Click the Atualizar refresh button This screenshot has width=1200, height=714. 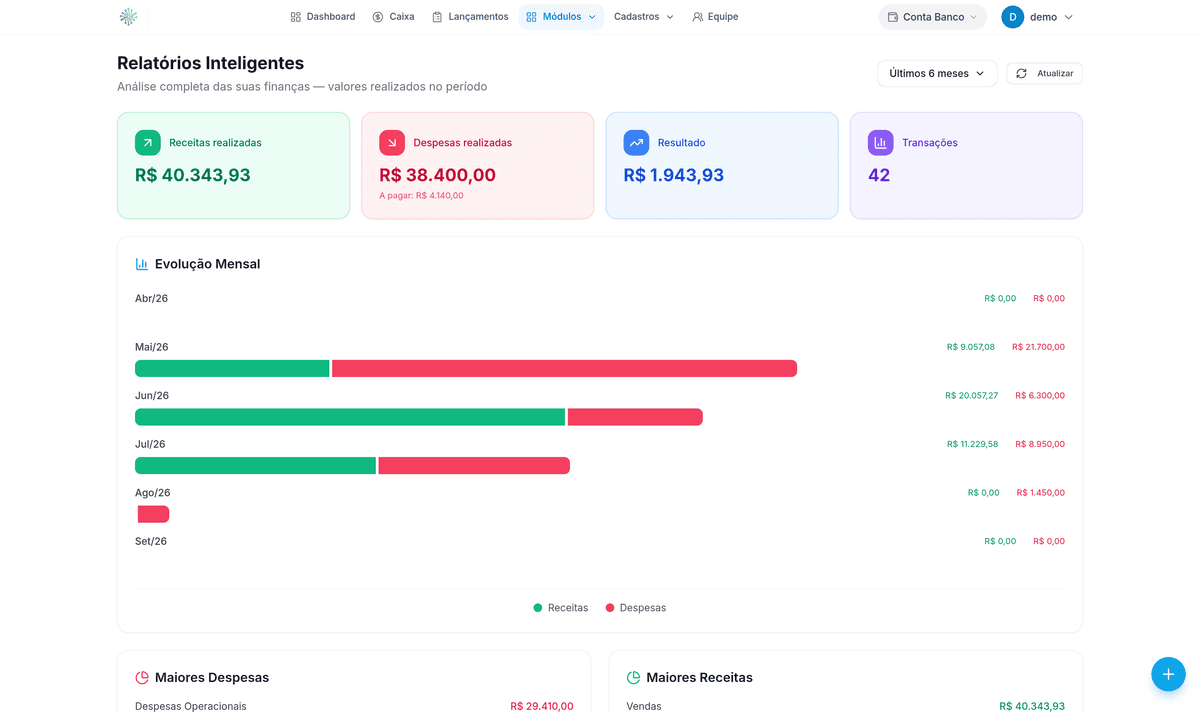tap(1044, 73)
